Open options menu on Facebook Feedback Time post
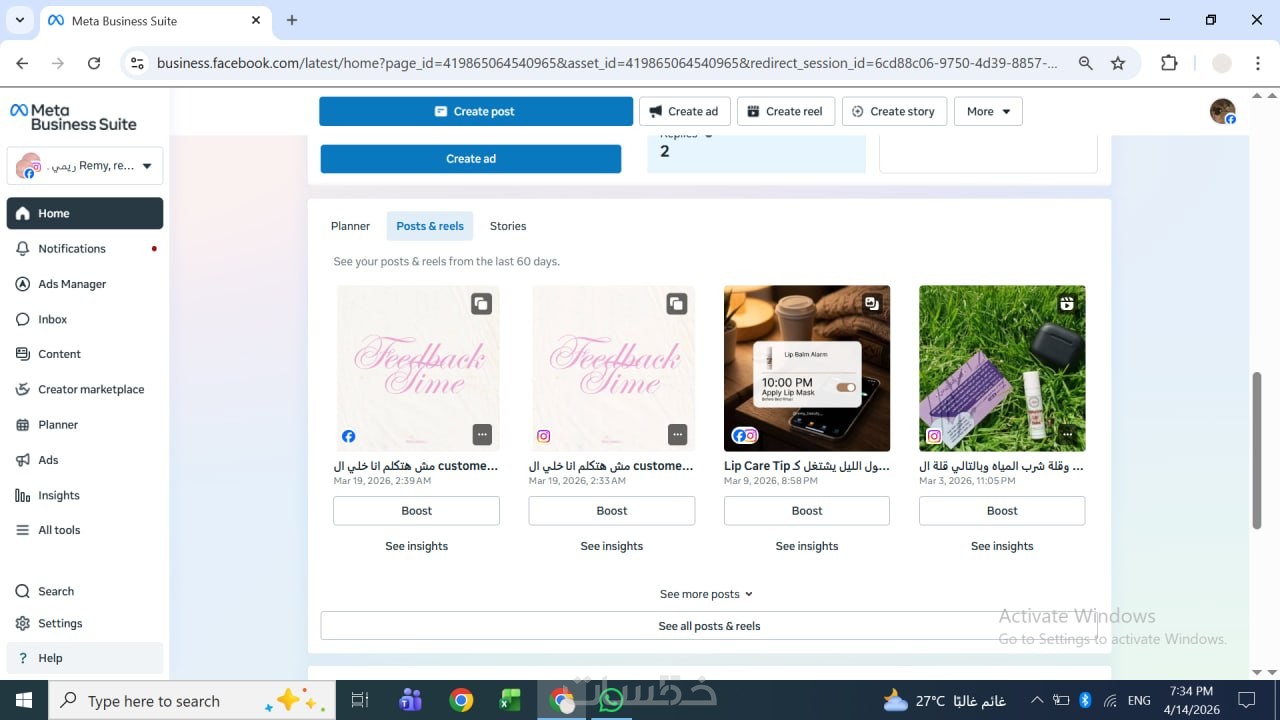This screenshot has height=720, width=1280. [x=482, y=434]
